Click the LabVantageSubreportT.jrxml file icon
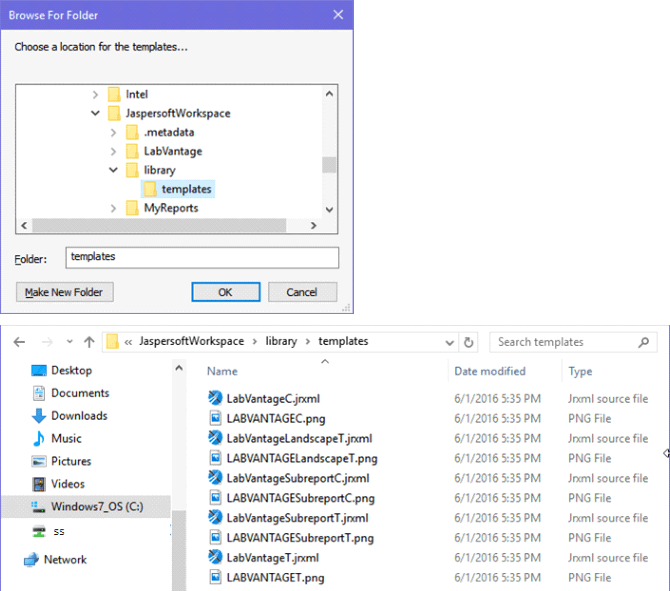Image resolution: width=670 pixels, height=591 pixels. point(215,517)
